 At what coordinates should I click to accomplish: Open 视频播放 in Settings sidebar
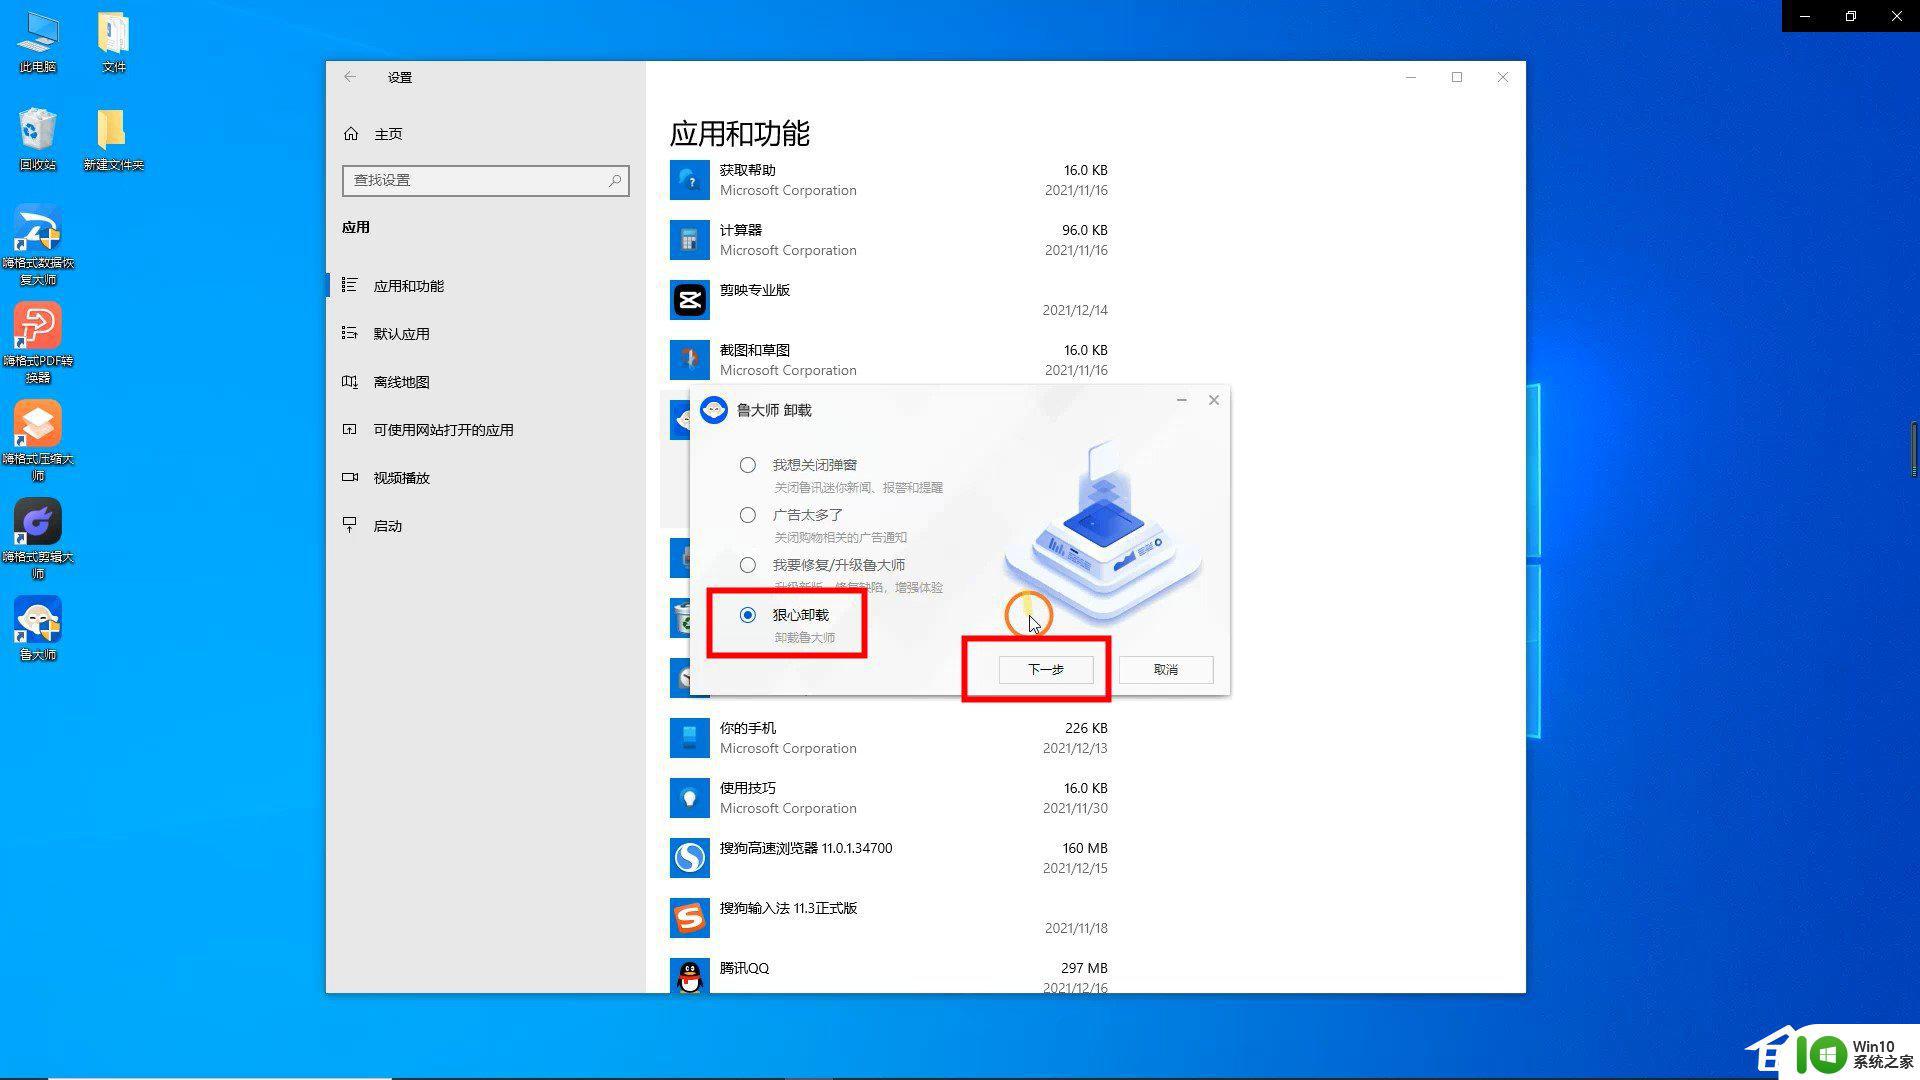click(x=485, y=478)
